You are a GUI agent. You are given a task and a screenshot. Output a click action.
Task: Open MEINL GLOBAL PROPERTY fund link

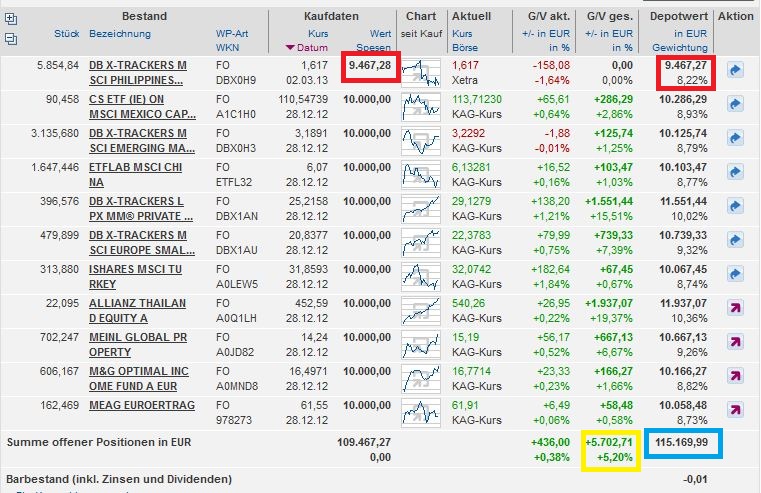(138, 345)
